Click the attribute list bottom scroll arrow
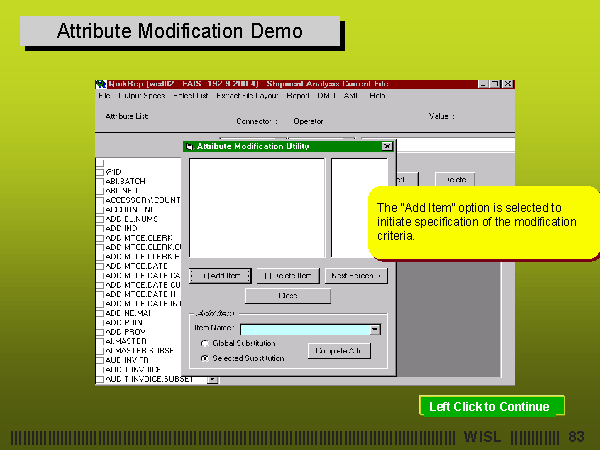The width and height of the screenshot is (600, 450). [212, 379]
